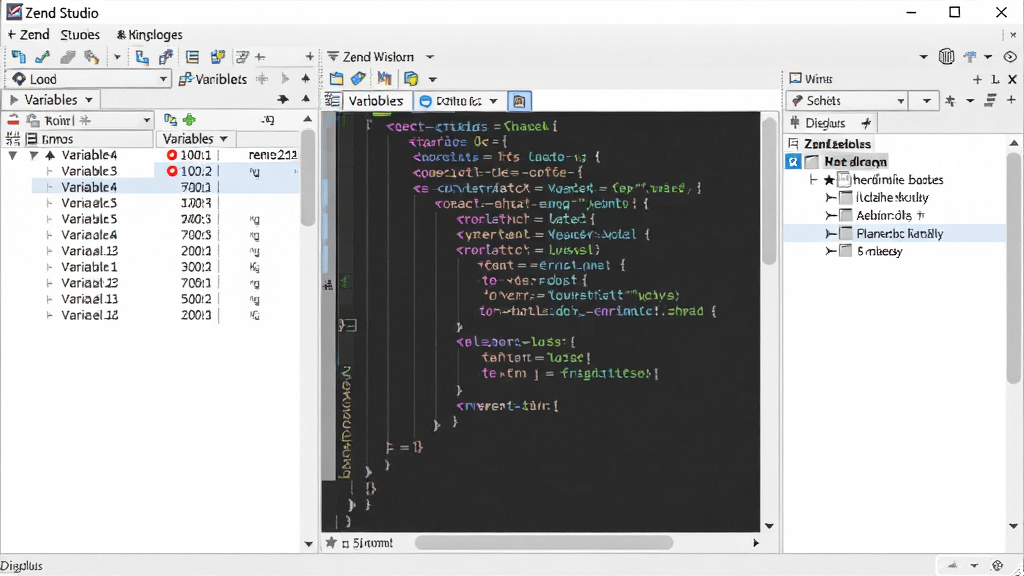
Task: Toggle the highlighted icon button after Dcihu fc tab
Action: [519, 101]
